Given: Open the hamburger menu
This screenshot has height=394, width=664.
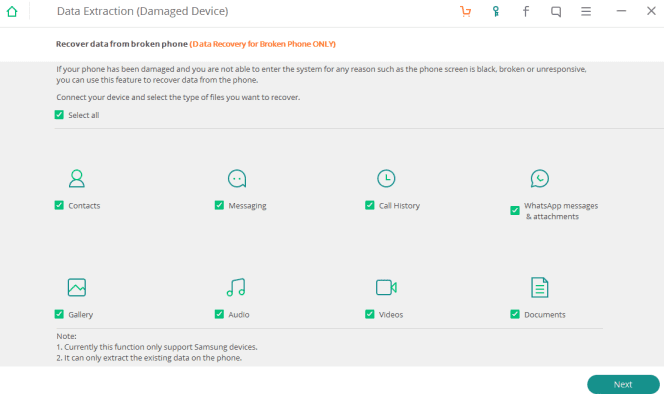Looking at the screenshot, I should [x=586, y=11].
